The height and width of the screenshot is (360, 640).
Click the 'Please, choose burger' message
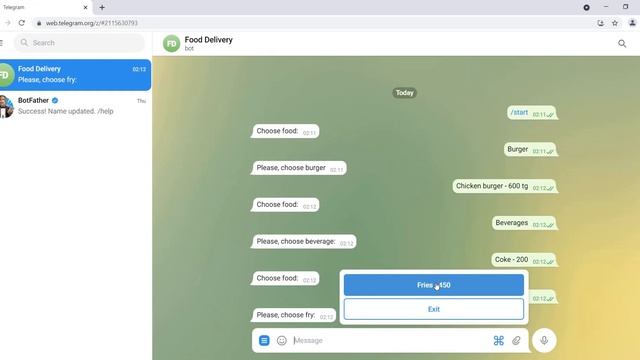[299, 168]
